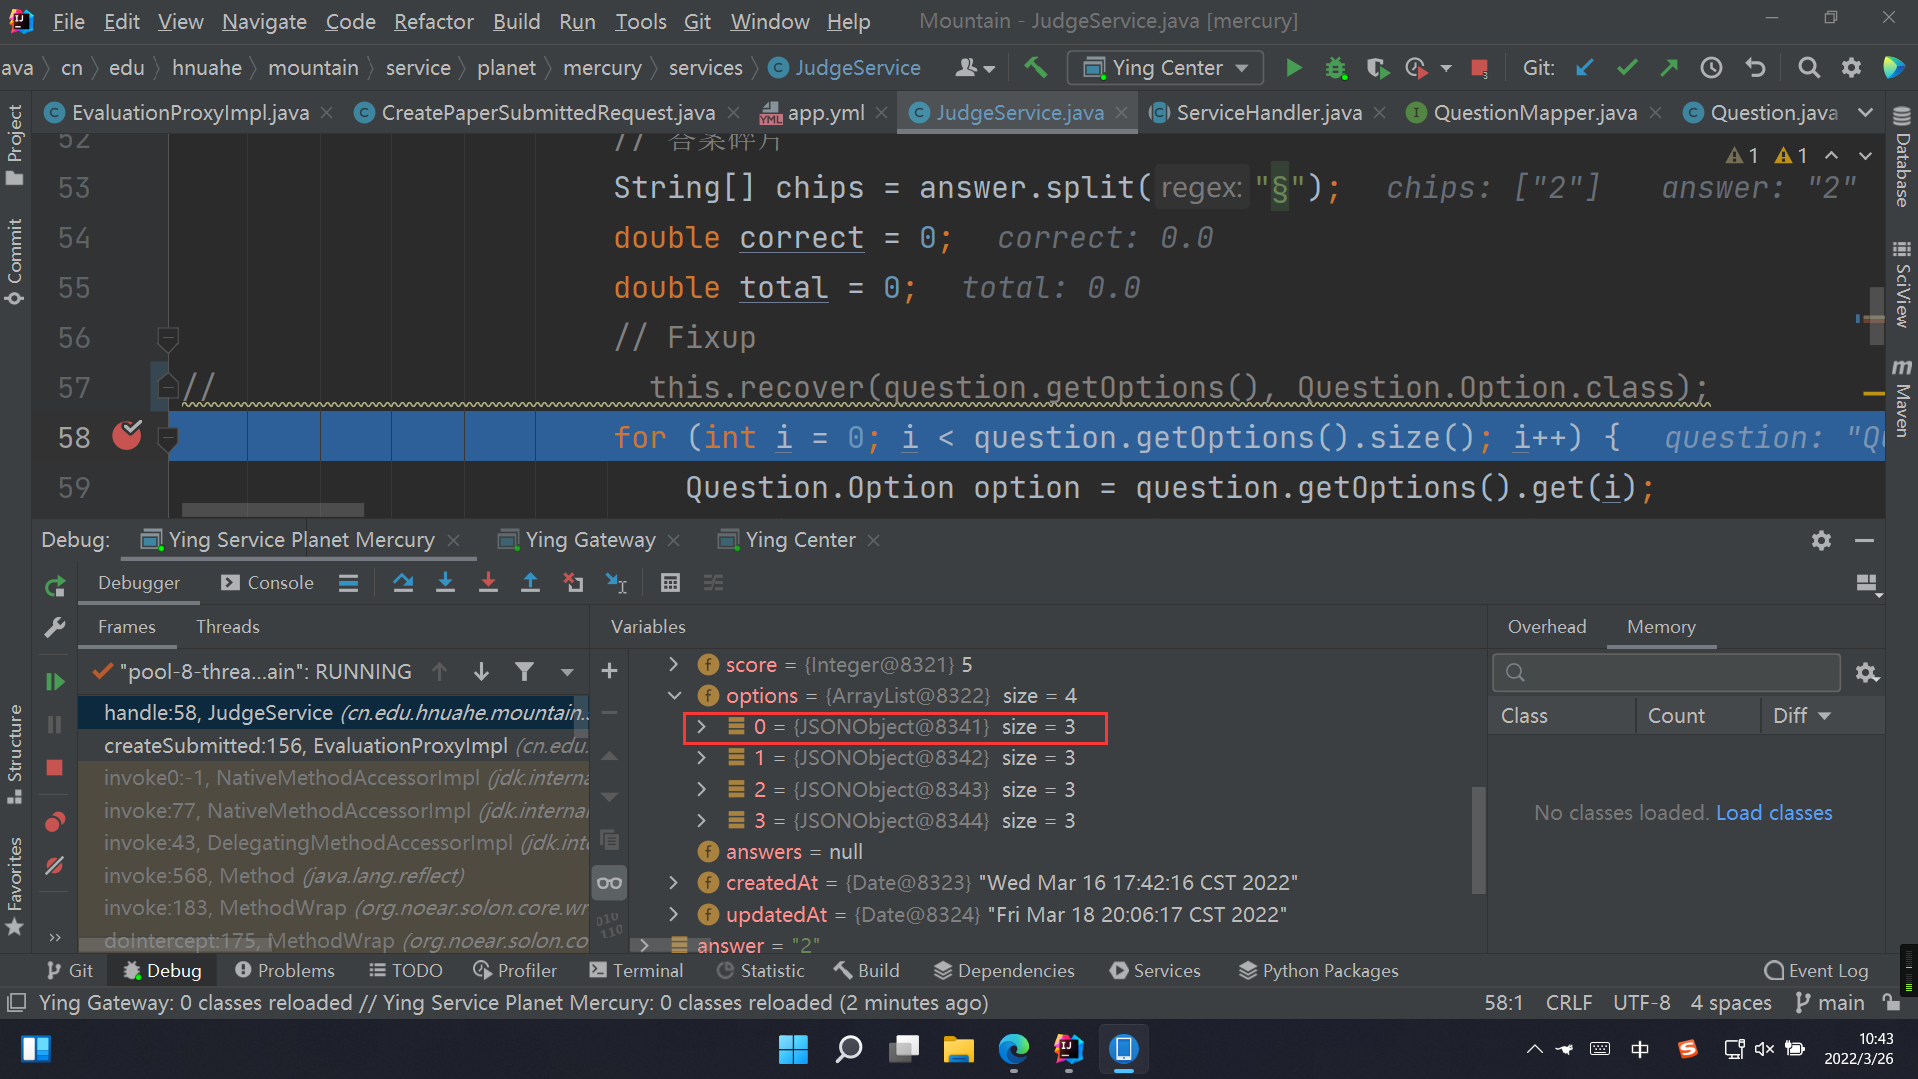Screen dimensions: 1918x1079
Task: View breakpoints with double red circles icon
Action: click(55, 822)
